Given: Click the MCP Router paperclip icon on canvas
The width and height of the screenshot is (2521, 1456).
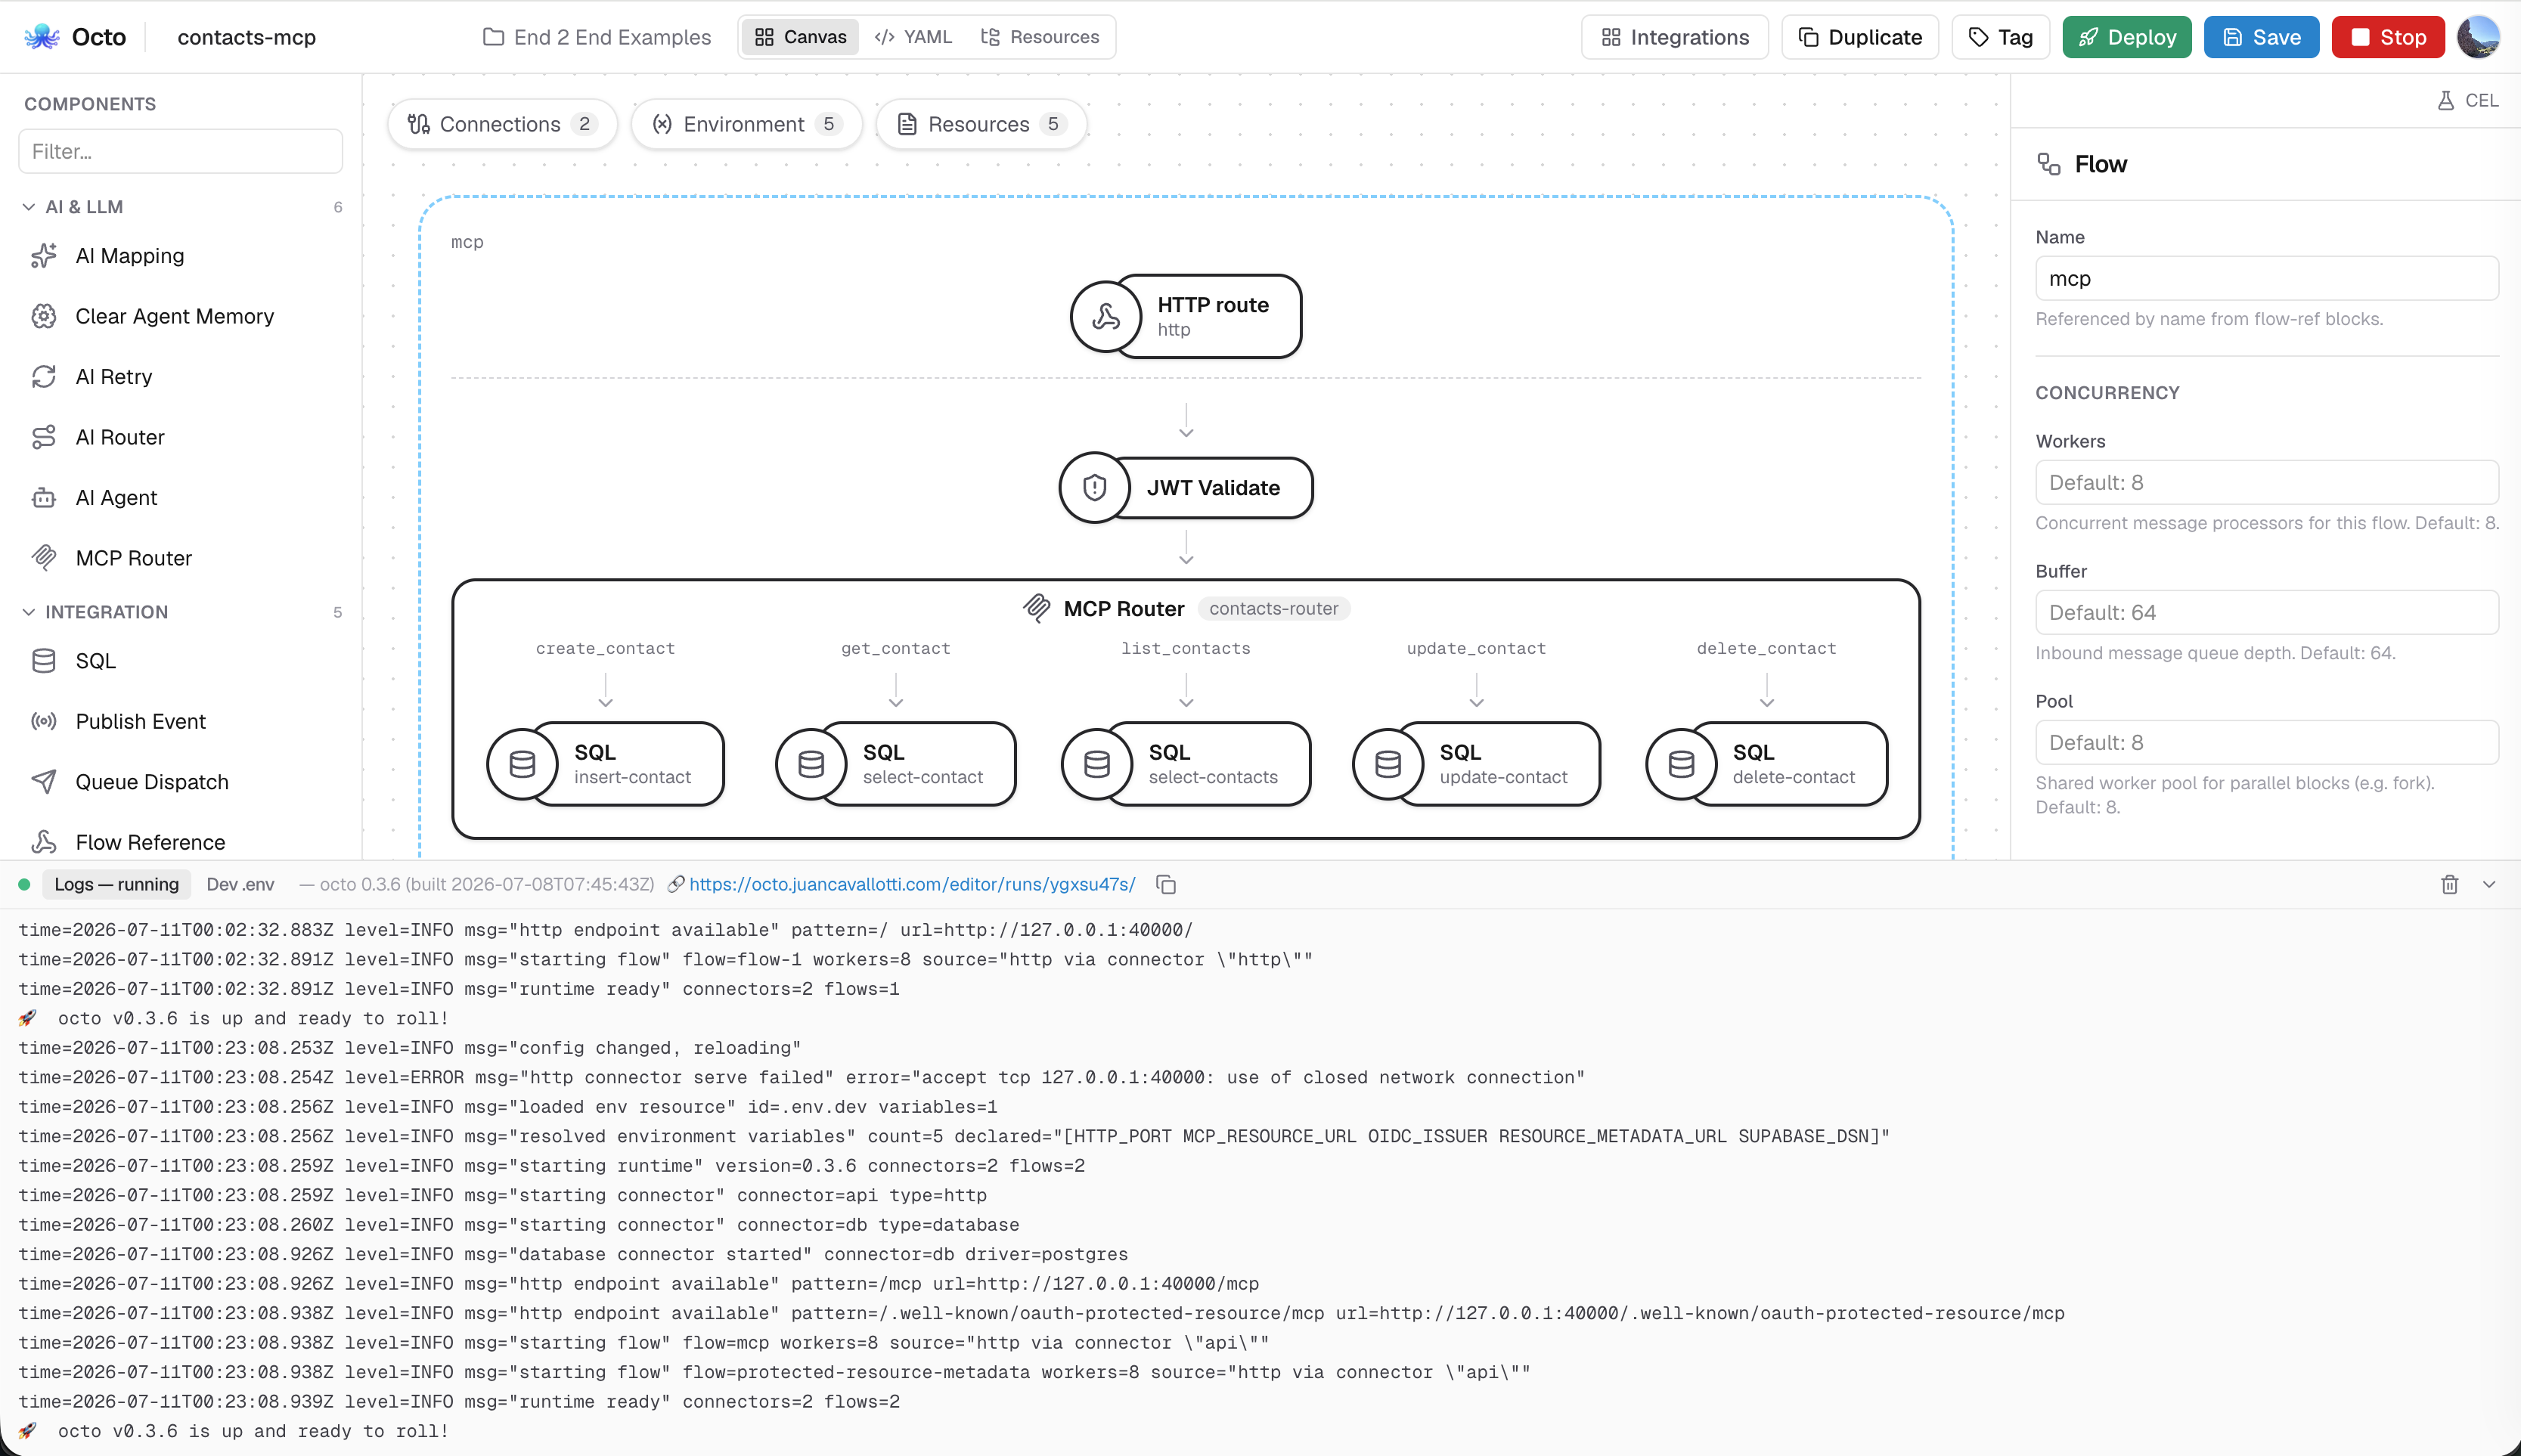Looking at the screenshot, I should tap(1036, 608).
